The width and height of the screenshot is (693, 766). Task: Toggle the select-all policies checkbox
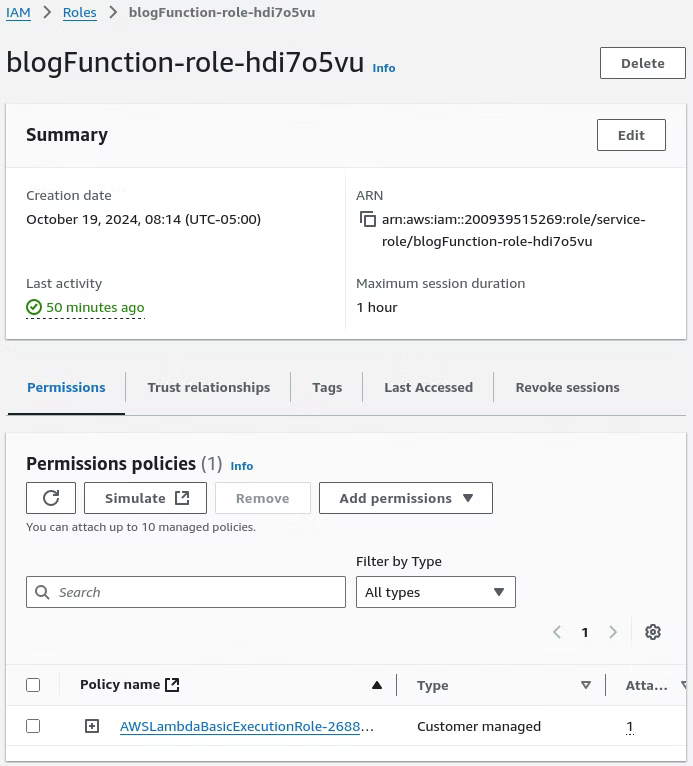33,685
